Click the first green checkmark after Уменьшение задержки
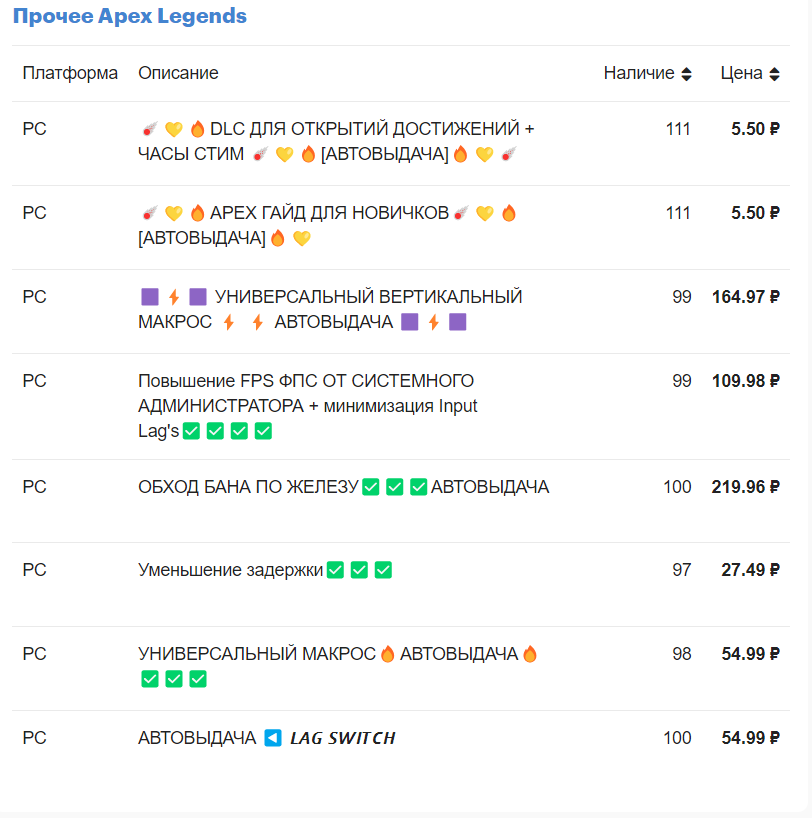Viewport: 812px width, 818px height. (x=335, y=570)
